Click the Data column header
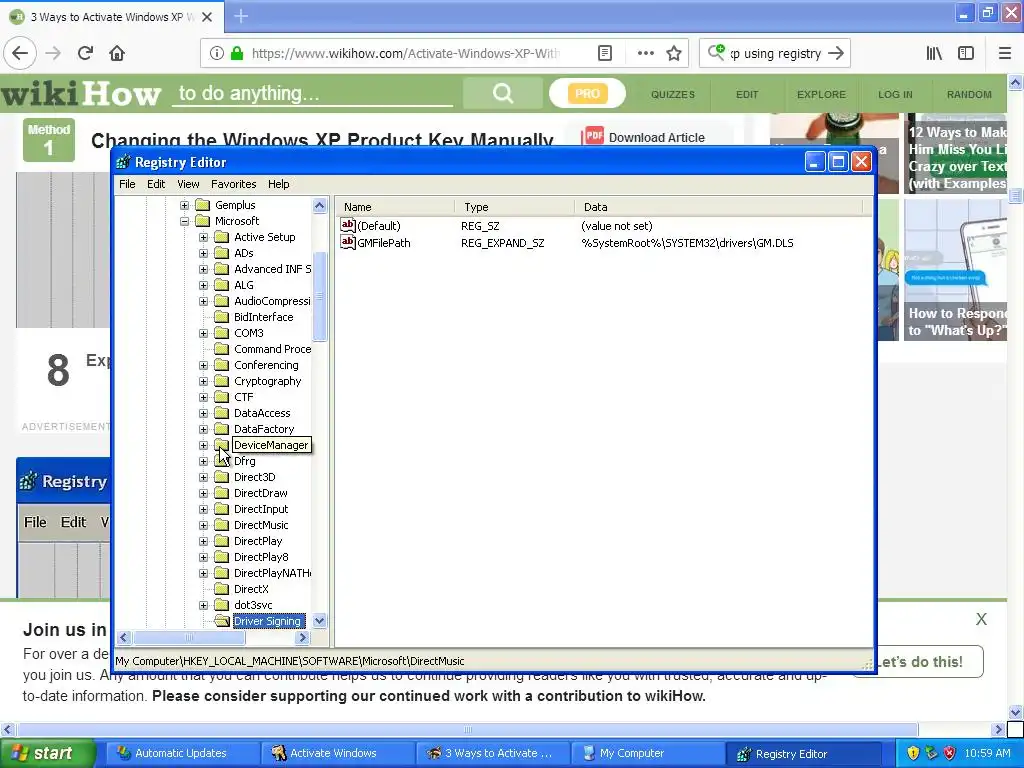 (x=718, y=207)
